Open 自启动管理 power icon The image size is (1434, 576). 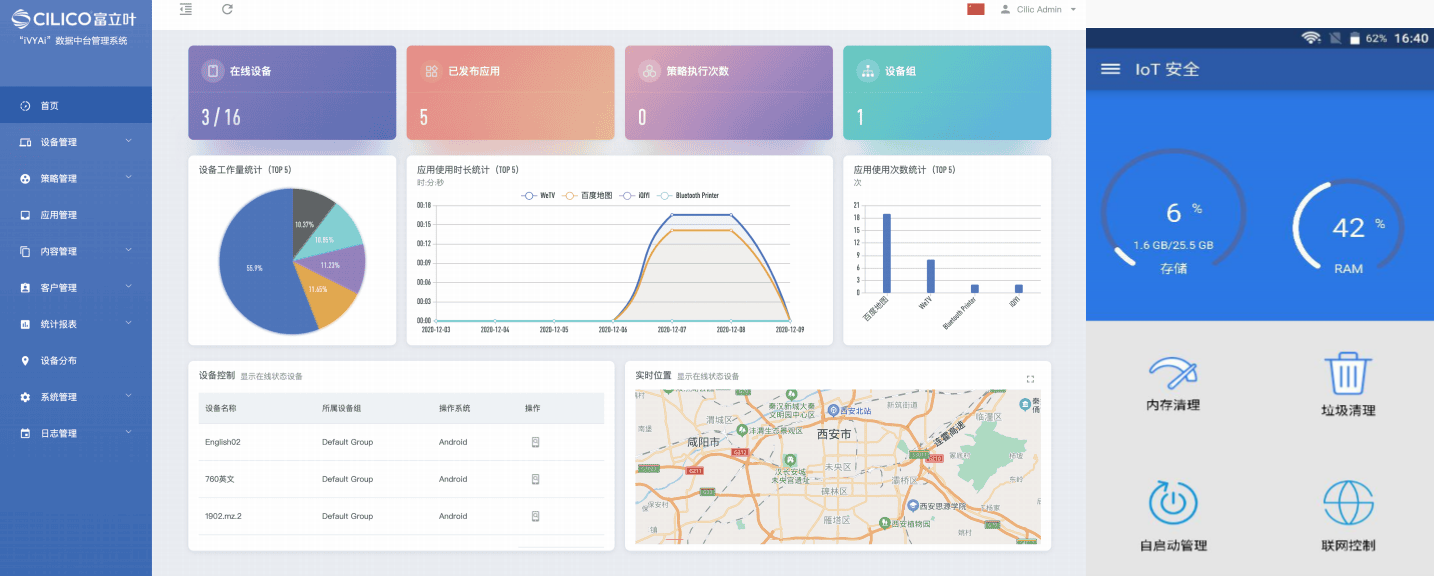pyautogui.click(x=1173, y=514)
